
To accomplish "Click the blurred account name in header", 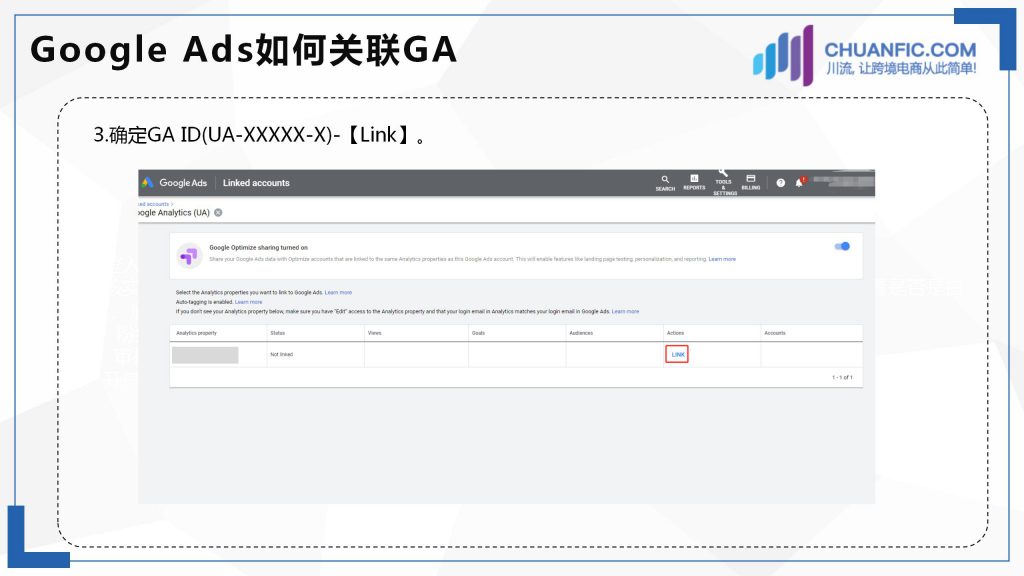I will [843, 181].
